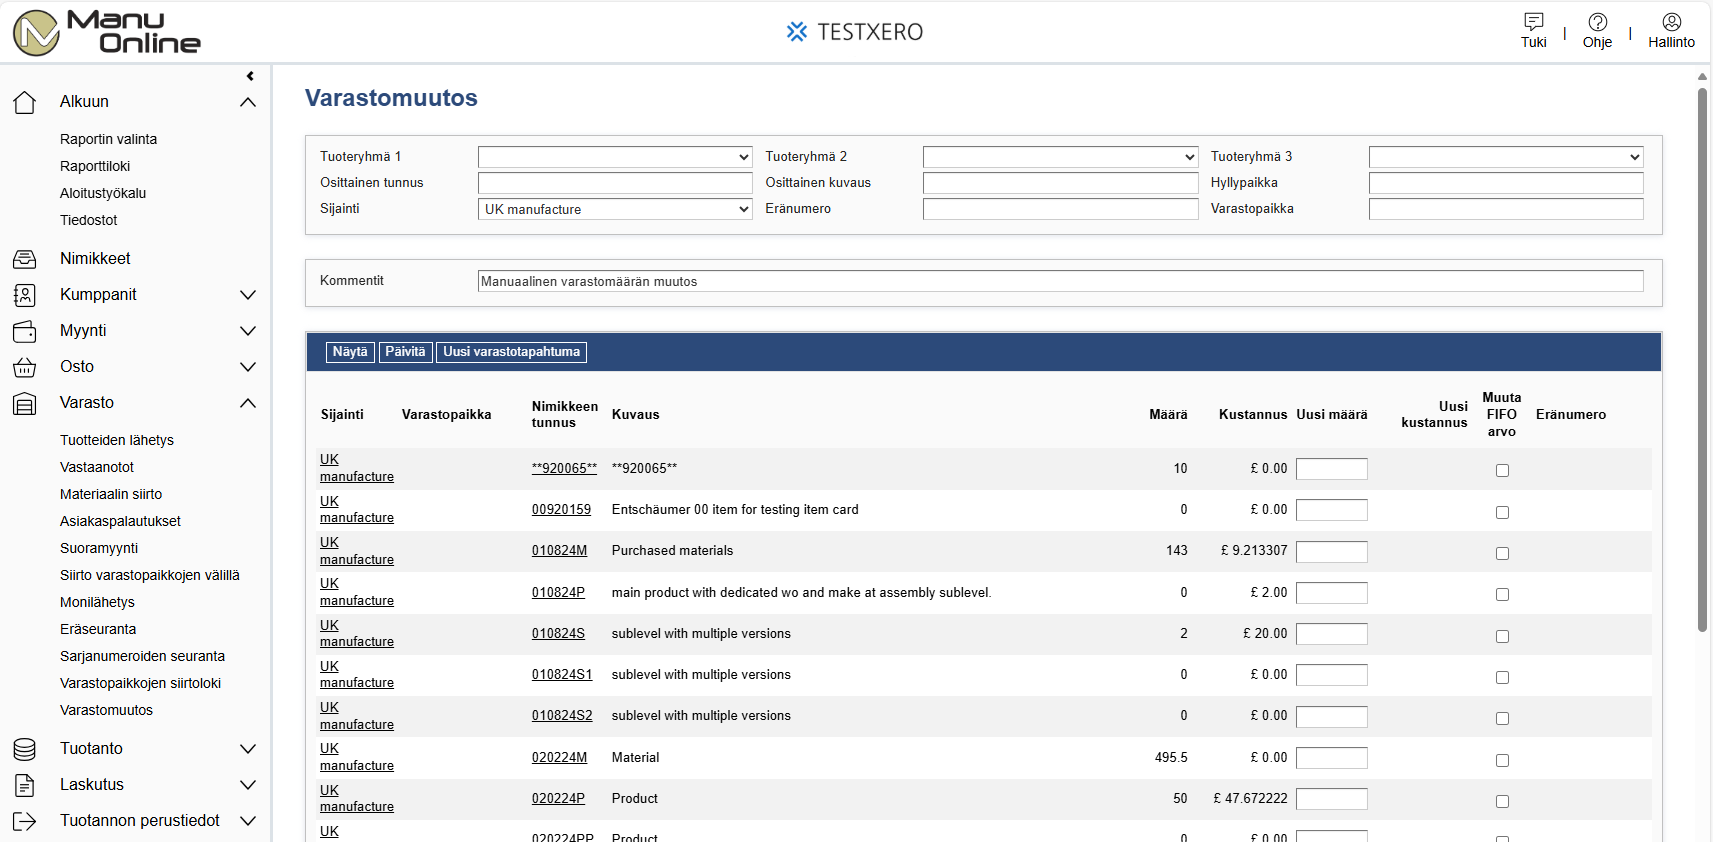This screenshot has width=1713, height=842.
Task: Open UK manufacture link in 020224P row
Action: (356, 799)
